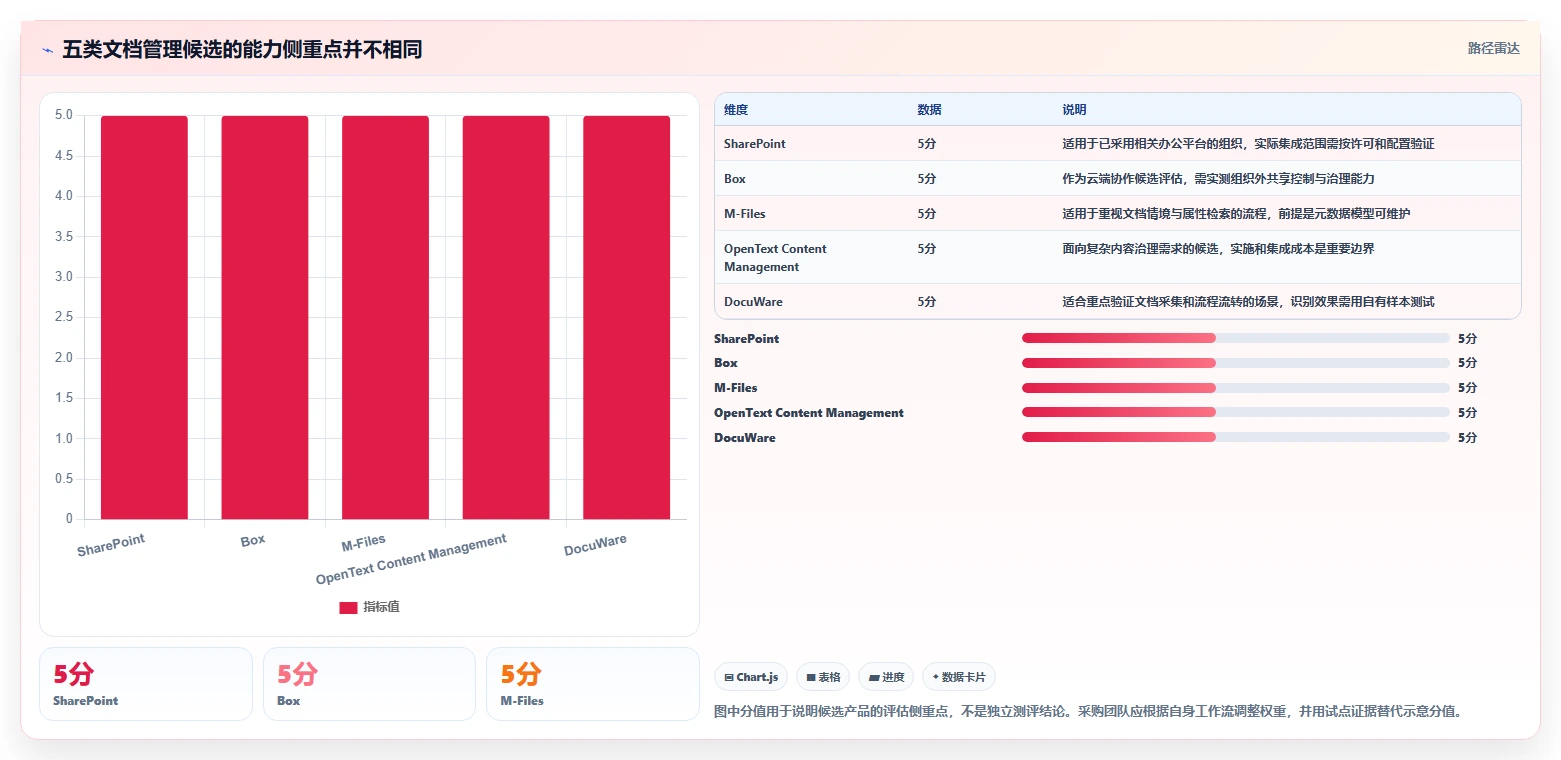Open the M-Files 5分 data card

592,684
